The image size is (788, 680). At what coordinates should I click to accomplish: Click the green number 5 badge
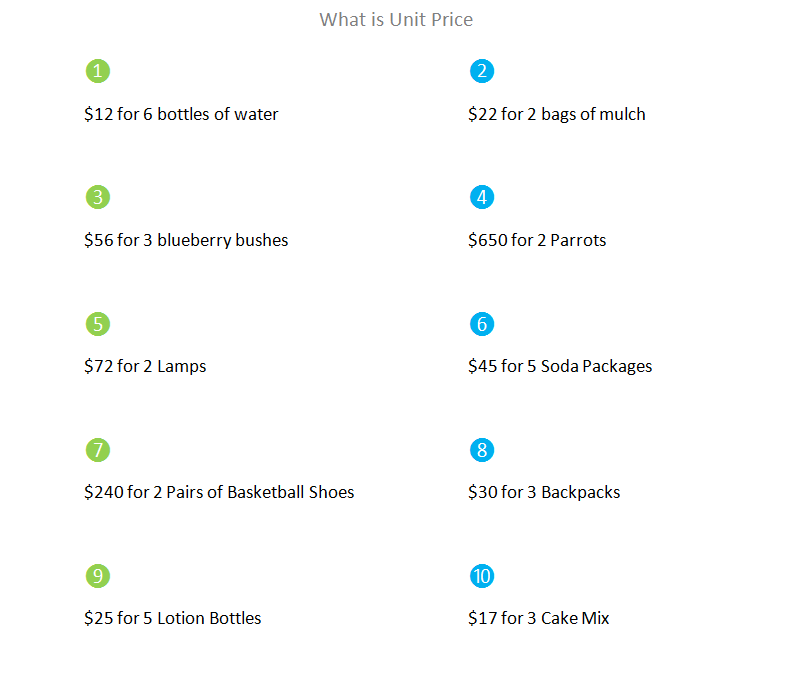click(x=97, y=324)
